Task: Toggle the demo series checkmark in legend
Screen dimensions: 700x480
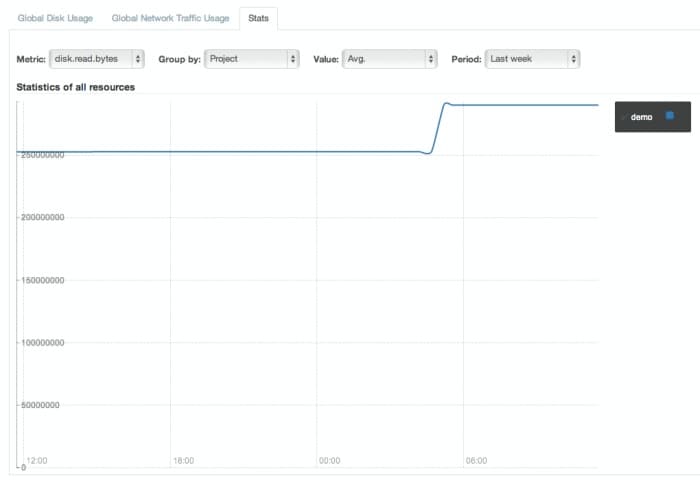Action: pos(623,117)
